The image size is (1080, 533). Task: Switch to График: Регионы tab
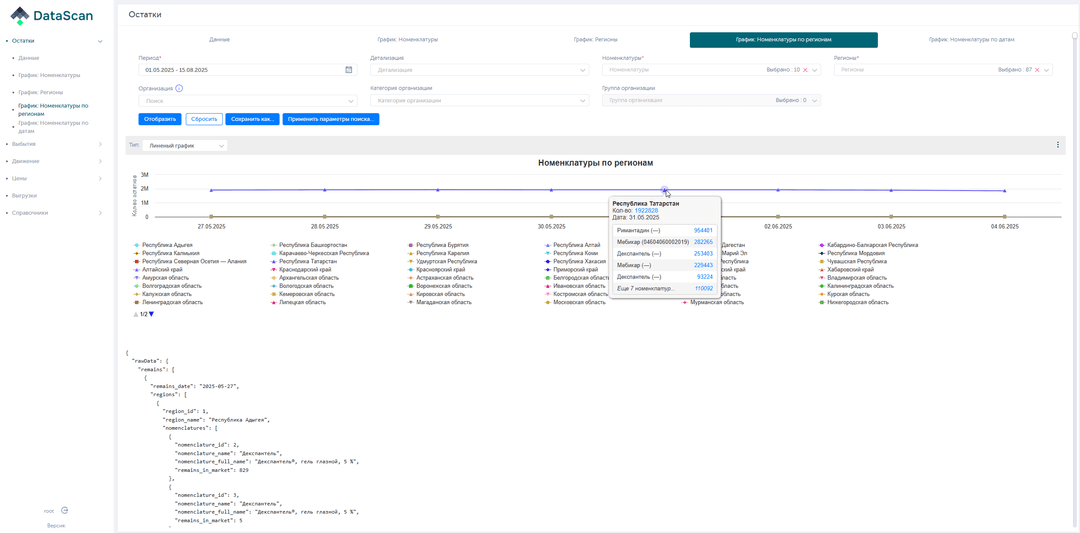coord(595,40)
